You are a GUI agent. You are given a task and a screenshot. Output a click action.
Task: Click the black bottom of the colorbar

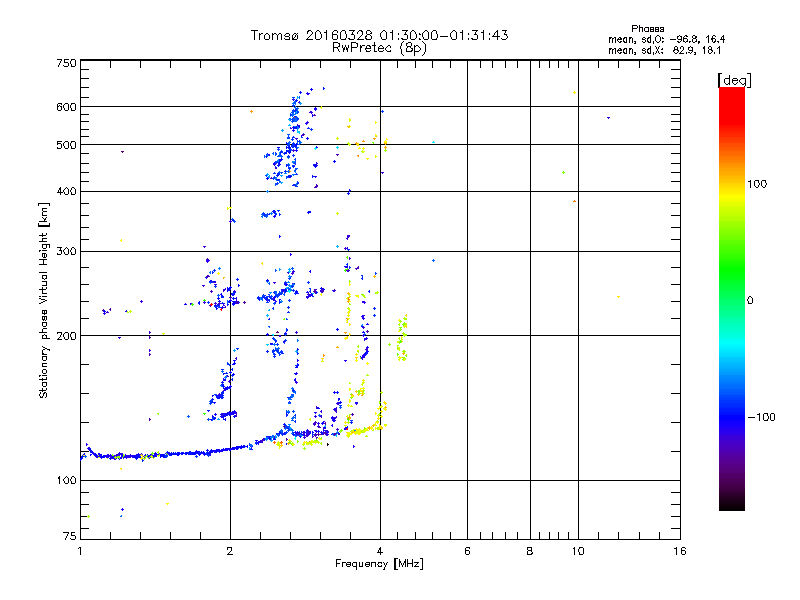tap(732, 503)
